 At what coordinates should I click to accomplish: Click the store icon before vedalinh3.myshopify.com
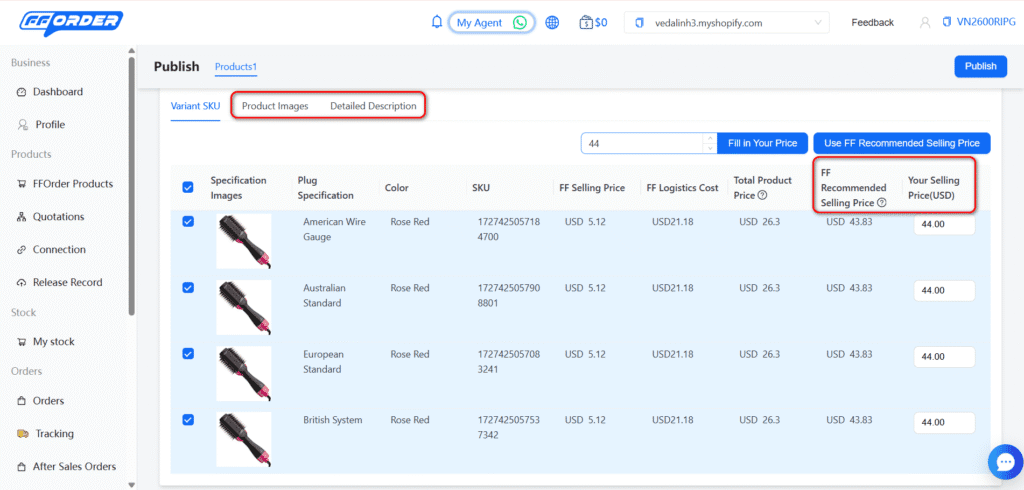[x=639, y=23]
